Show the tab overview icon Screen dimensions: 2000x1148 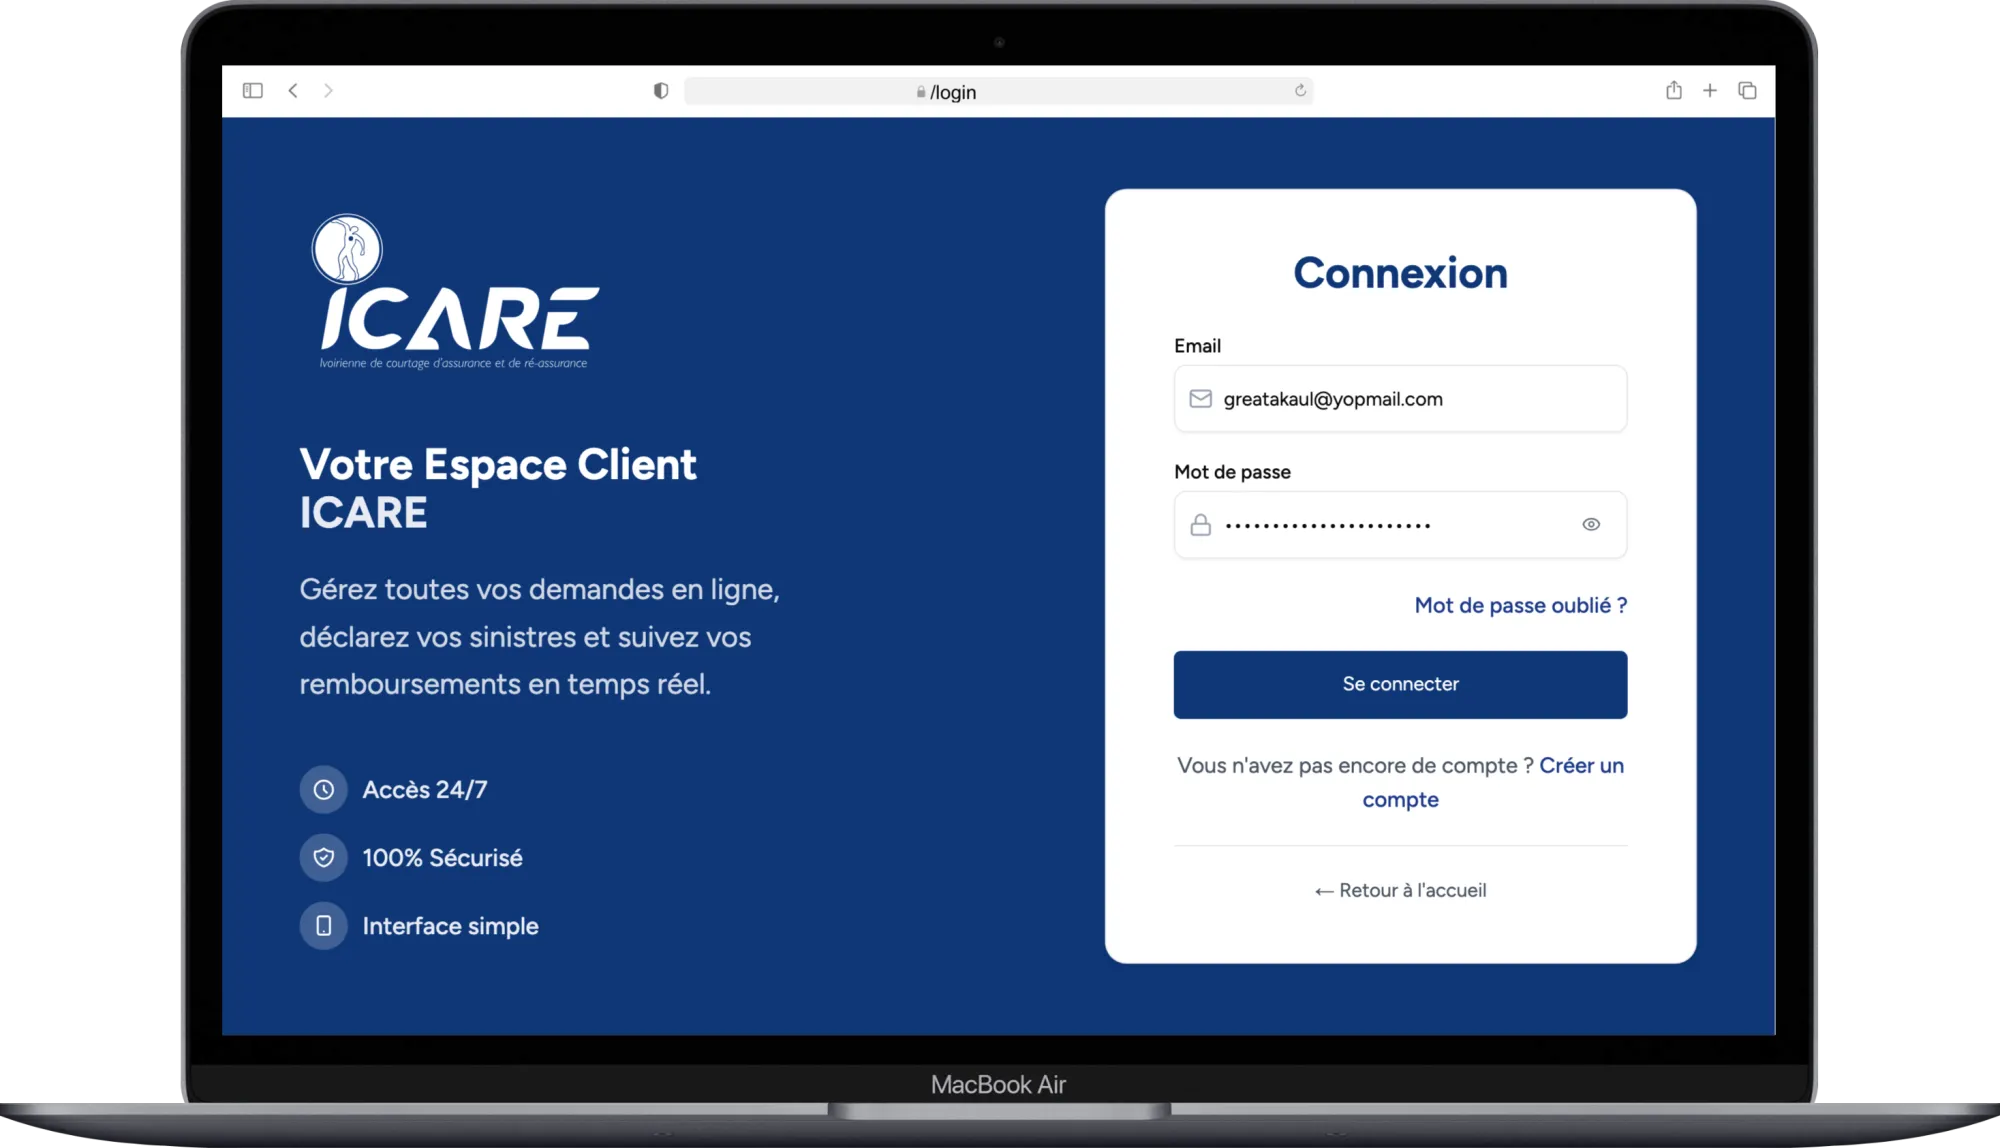(1747, 91)
